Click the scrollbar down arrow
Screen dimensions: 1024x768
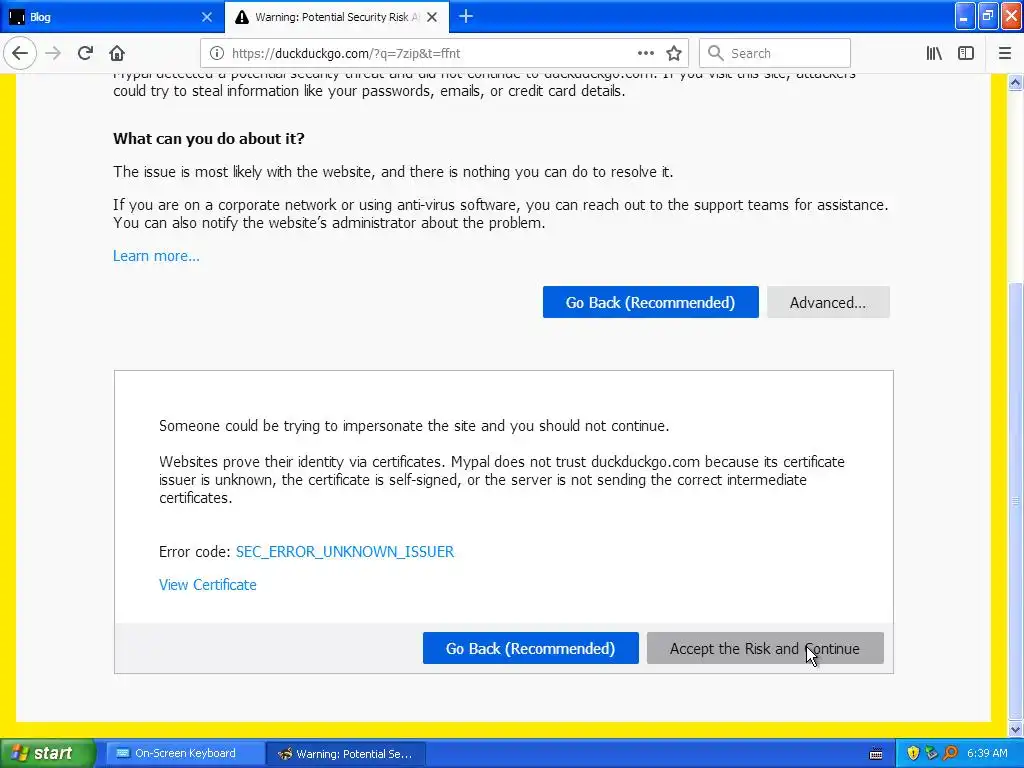click(x=1016, y=729)
